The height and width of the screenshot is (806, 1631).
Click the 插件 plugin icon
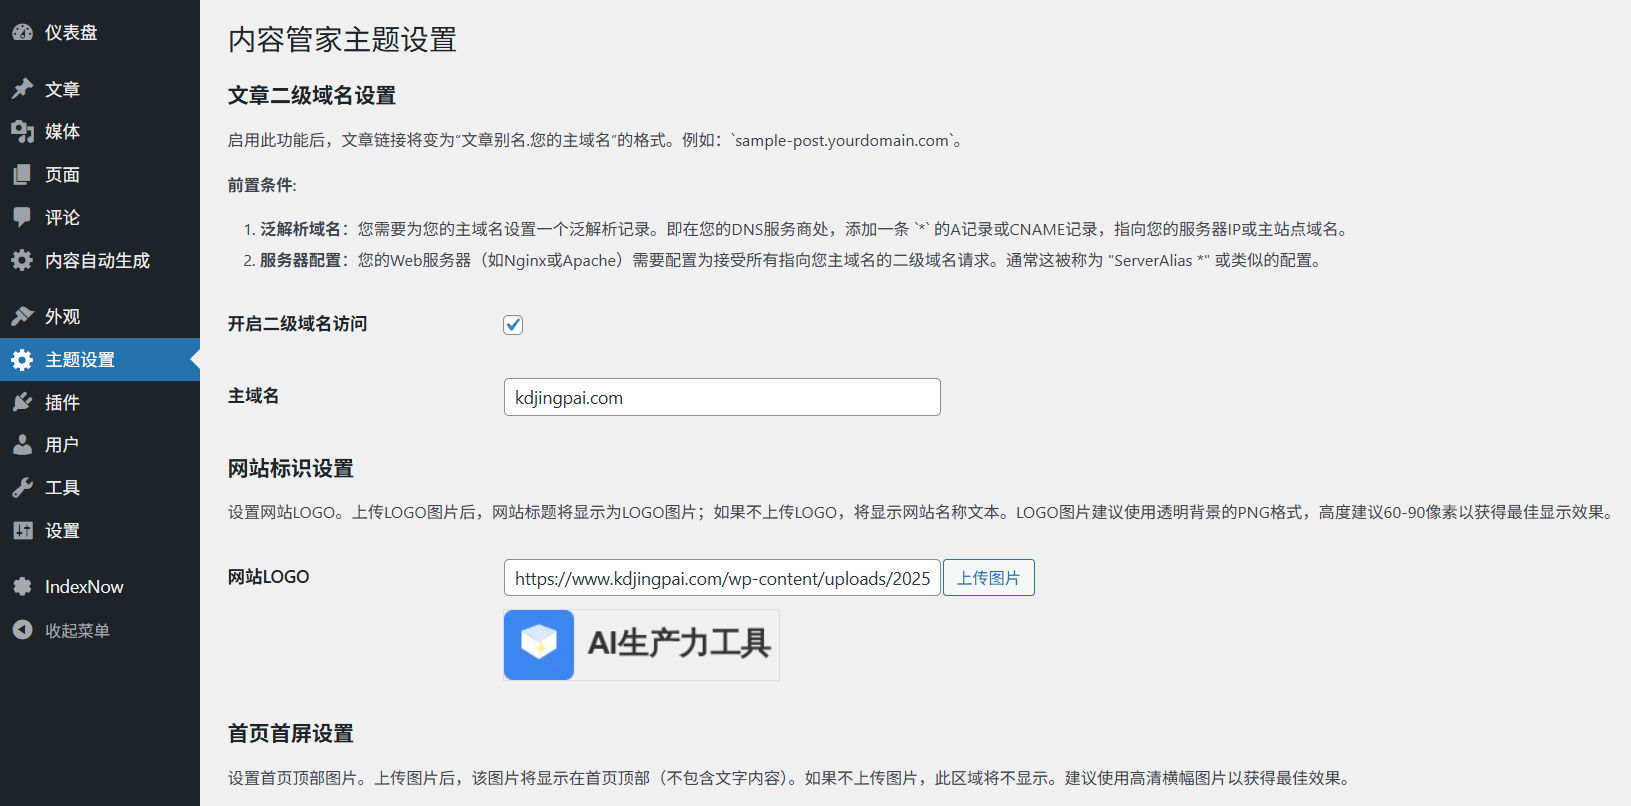22,402
